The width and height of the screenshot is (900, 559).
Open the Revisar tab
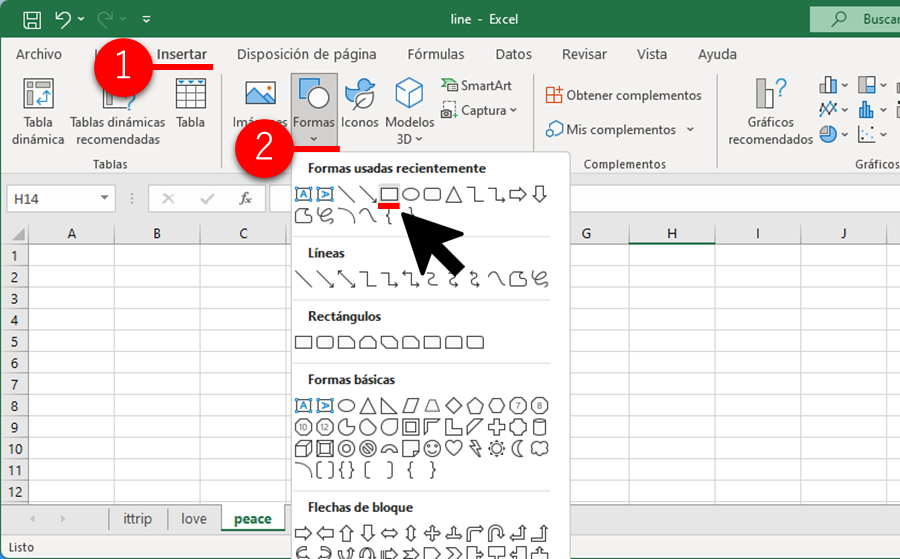click(584, 54)
